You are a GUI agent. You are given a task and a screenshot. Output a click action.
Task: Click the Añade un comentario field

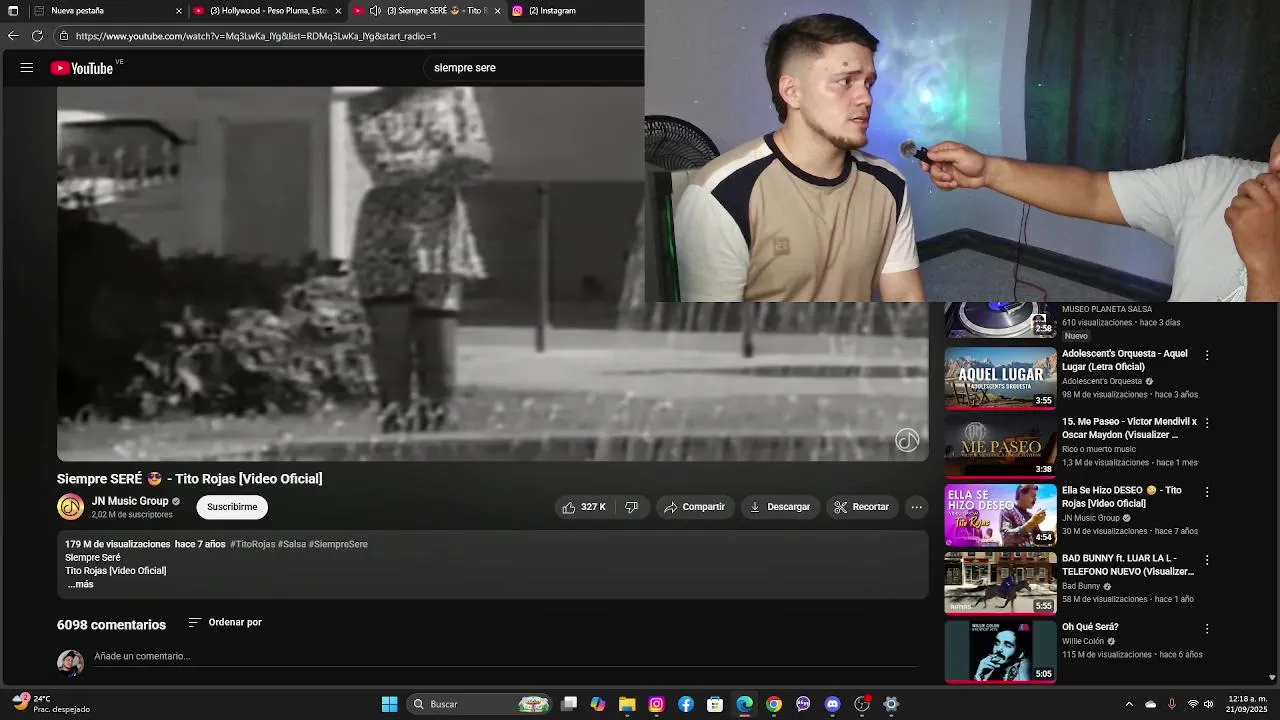point(505,656)
